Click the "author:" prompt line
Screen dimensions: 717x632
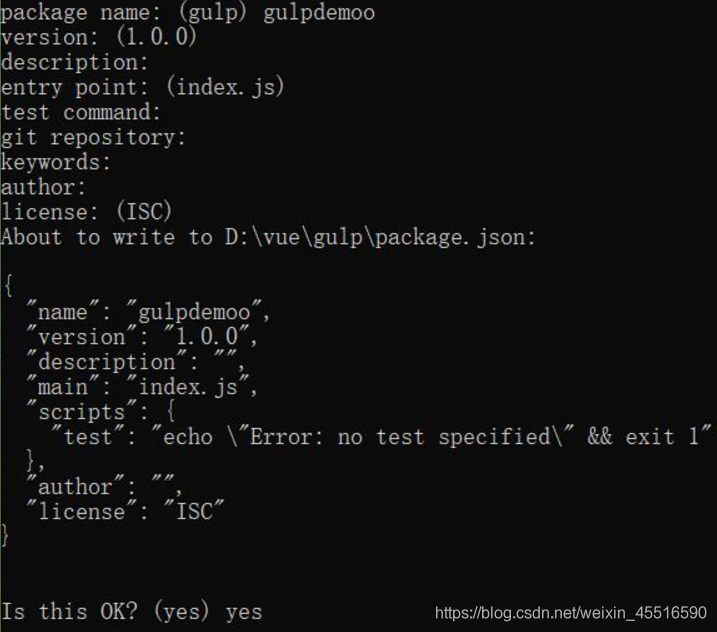point(44,187)
